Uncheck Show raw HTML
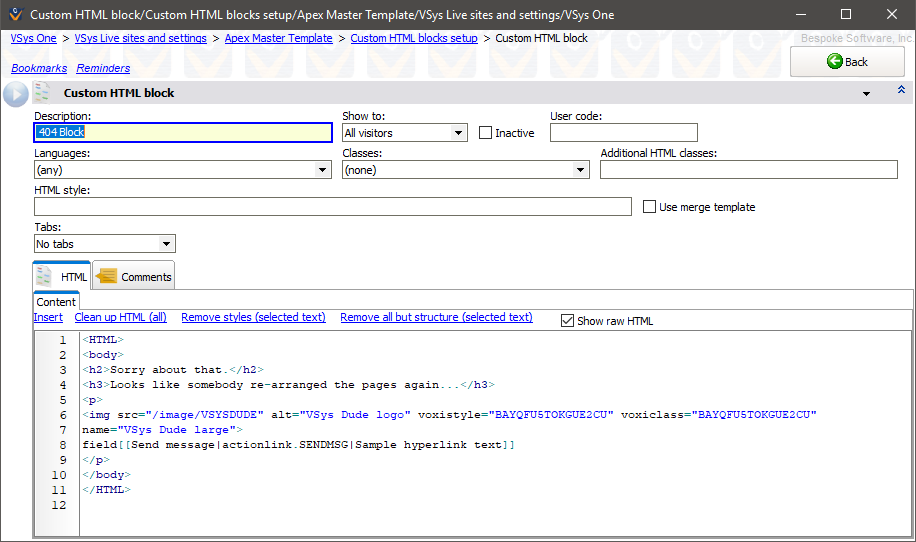Screen dimensions: 916x542 click(568, 321)
